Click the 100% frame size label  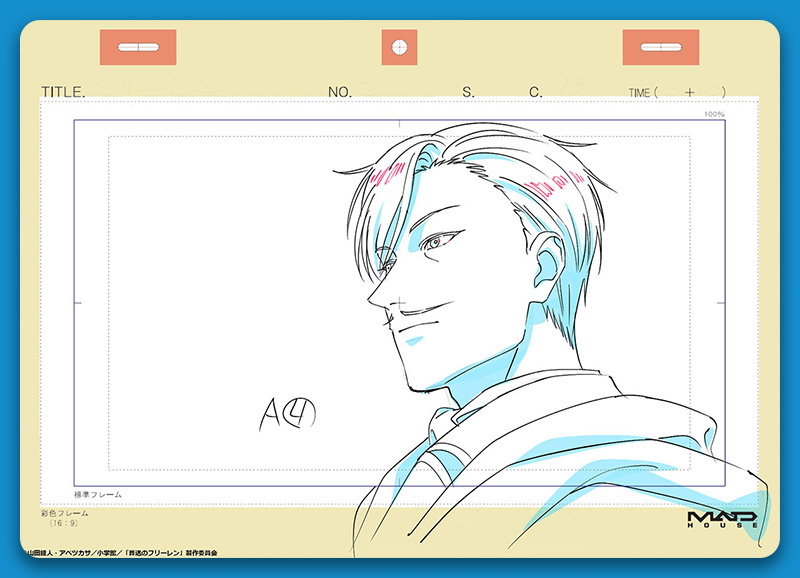point(713,114)
